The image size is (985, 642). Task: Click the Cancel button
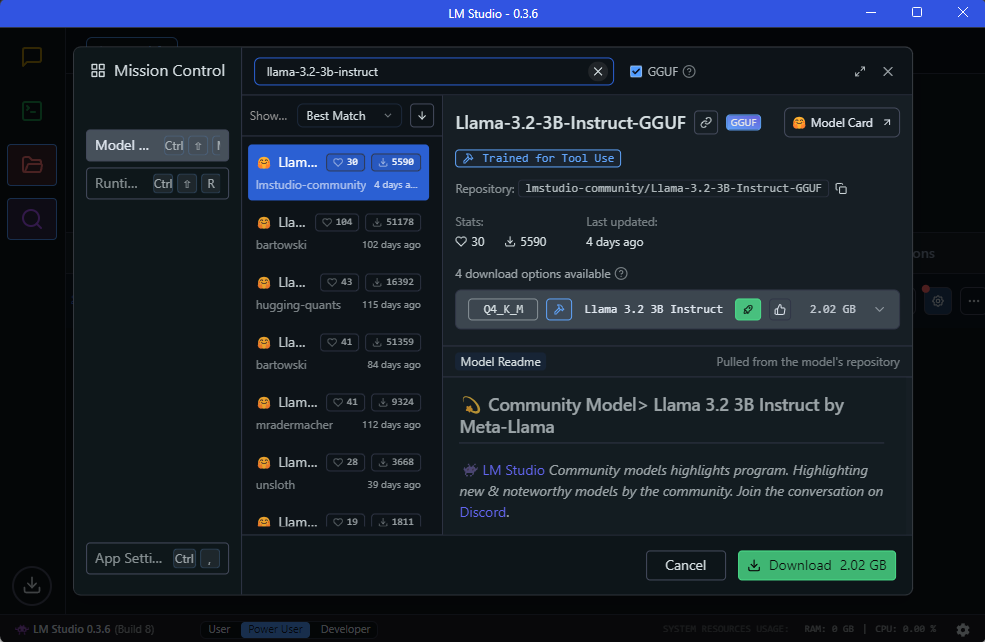[685, 565]
